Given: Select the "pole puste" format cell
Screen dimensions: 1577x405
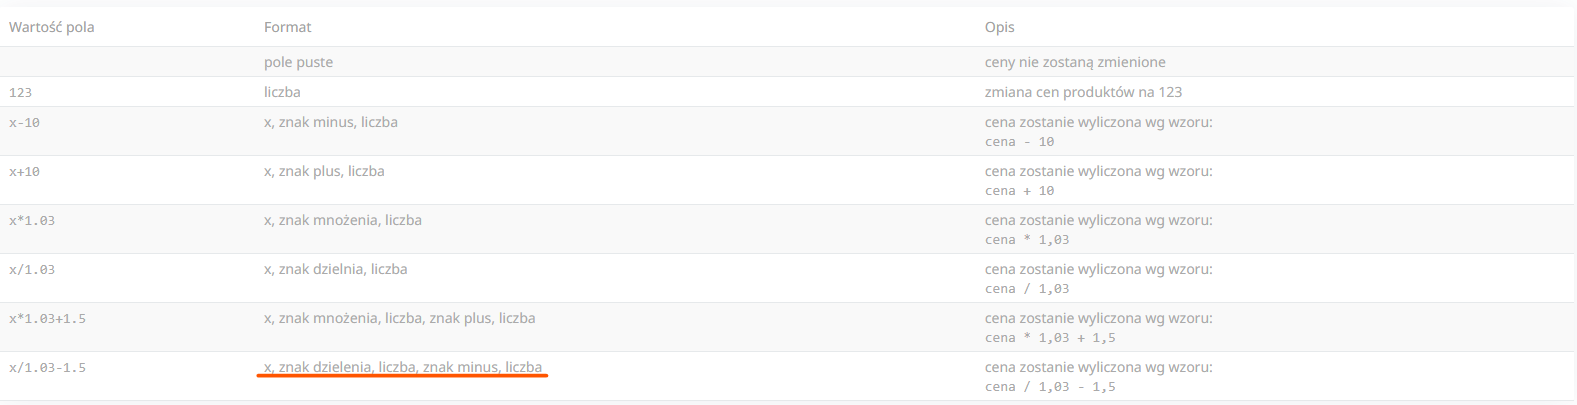Looking at the screenshot, I should 298,62.
